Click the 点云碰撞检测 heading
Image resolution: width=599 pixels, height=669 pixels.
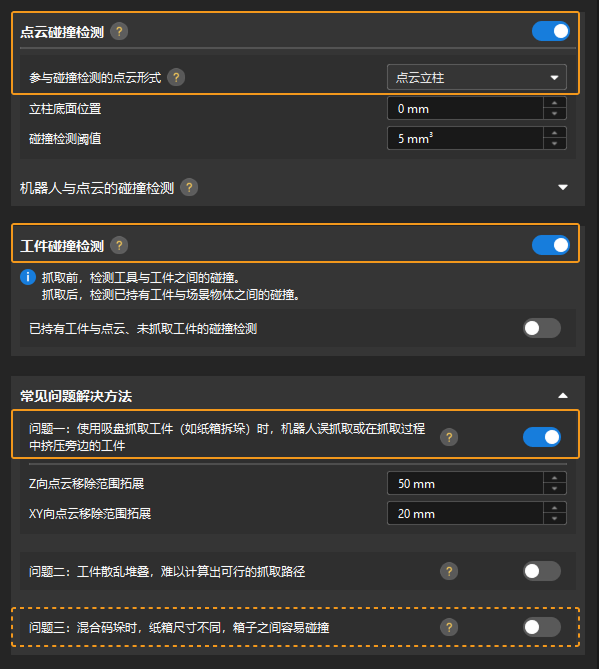(62, 32)
